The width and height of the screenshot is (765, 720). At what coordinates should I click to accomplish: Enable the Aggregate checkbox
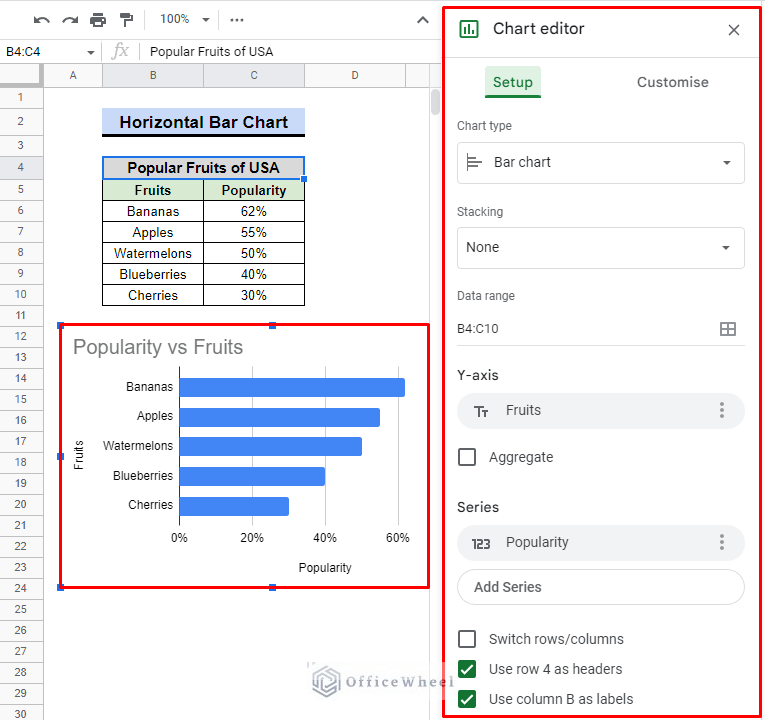click(467, 457)
